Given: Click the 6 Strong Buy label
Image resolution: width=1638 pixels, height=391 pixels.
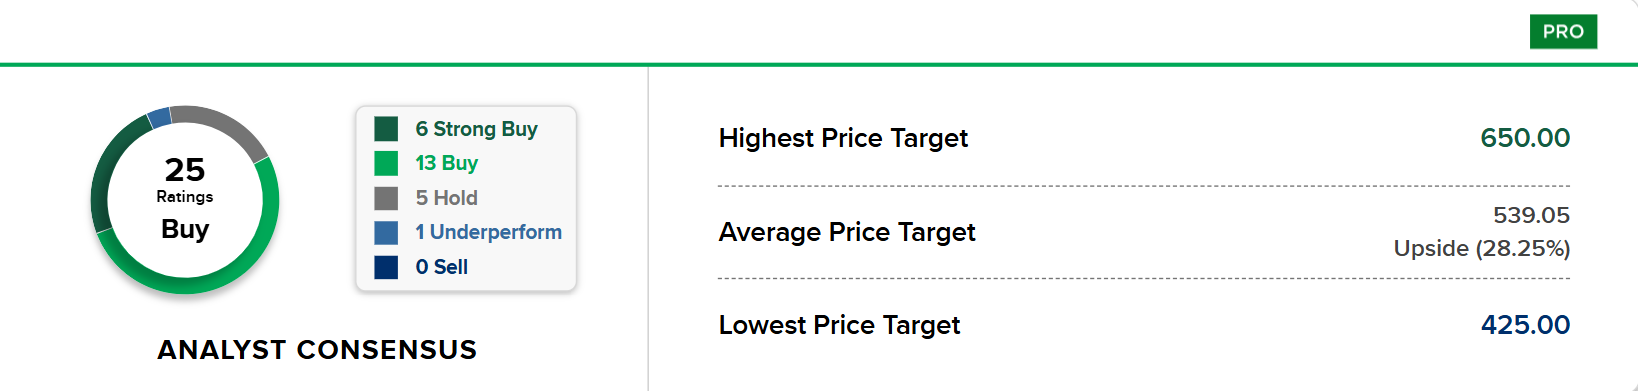Looking at the screenshot, I should [x=476, y=129].
